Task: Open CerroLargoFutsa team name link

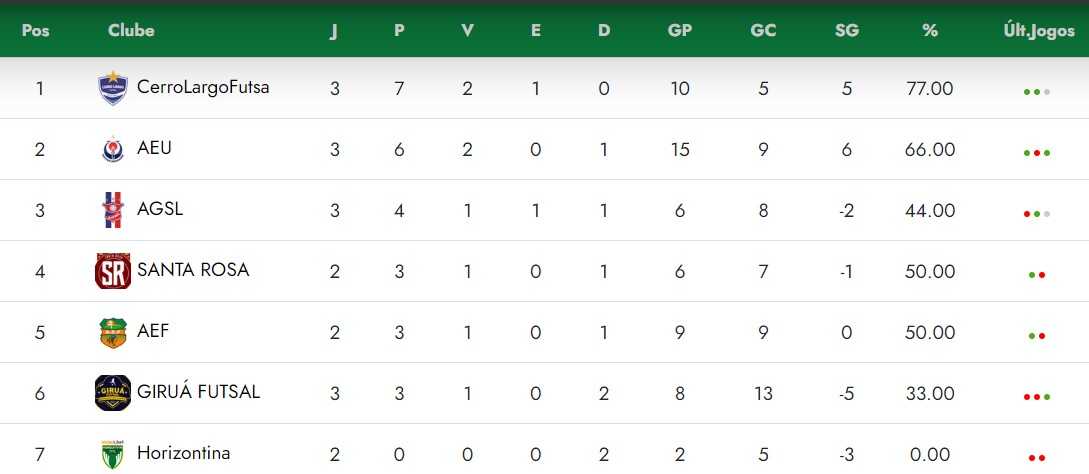Action: tap(203, 87)
